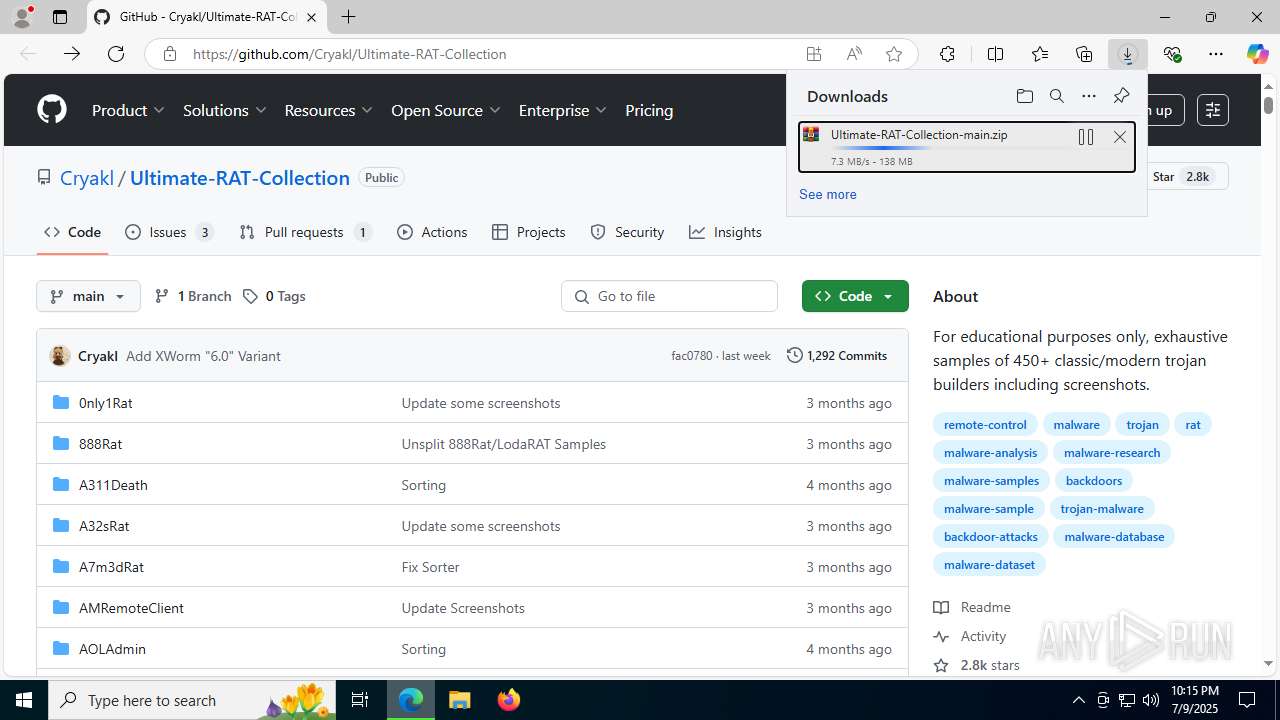Open the Tab actions menu icon
1280x720 pixels.
click(x=59, y=17)
